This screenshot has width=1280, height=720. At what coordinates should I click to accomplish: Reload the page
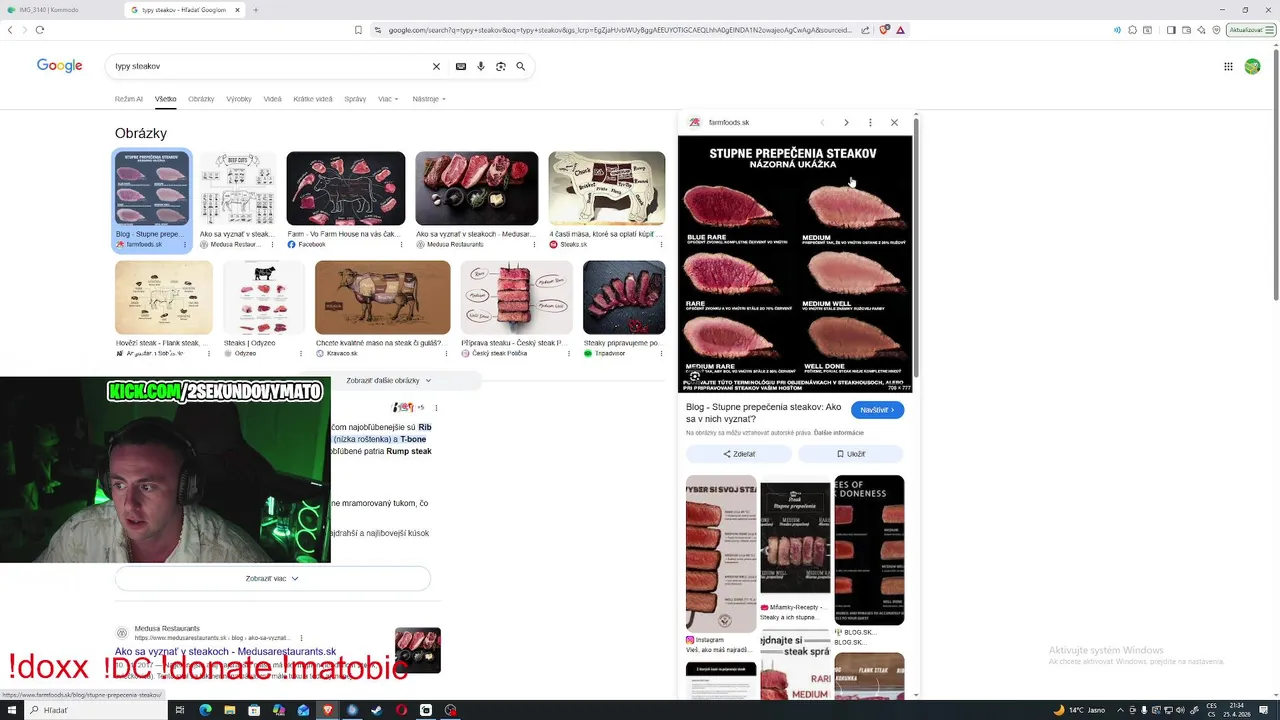pyautogui.click(x=40, y=30)
